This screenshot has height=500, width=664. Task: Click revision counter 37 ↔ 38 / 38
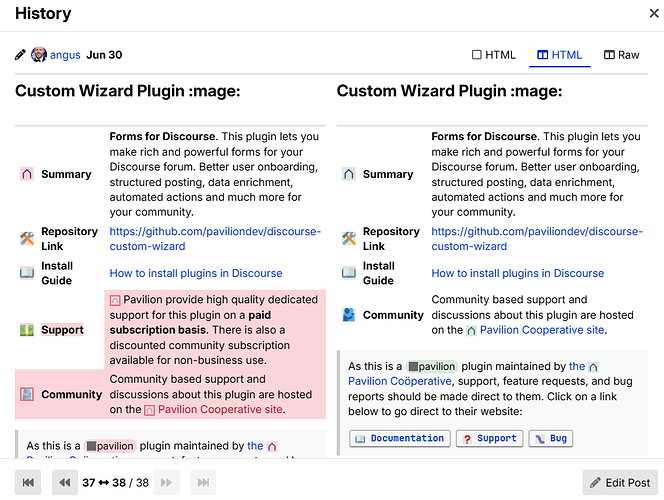[x=116, y=483]
